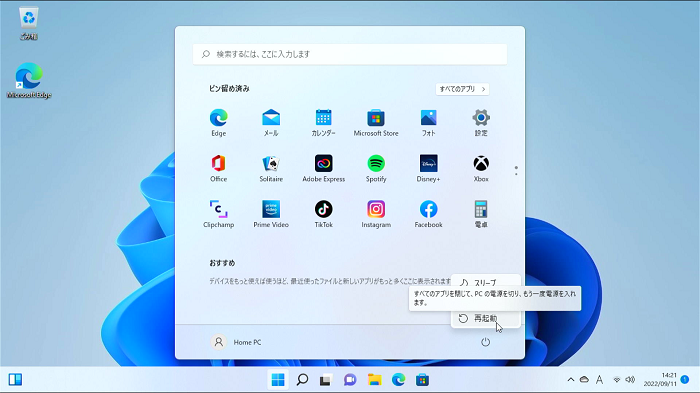Screen dimensions: 700x393
Task: Click the Start menu search field
Action: click(x=350, y=54)
